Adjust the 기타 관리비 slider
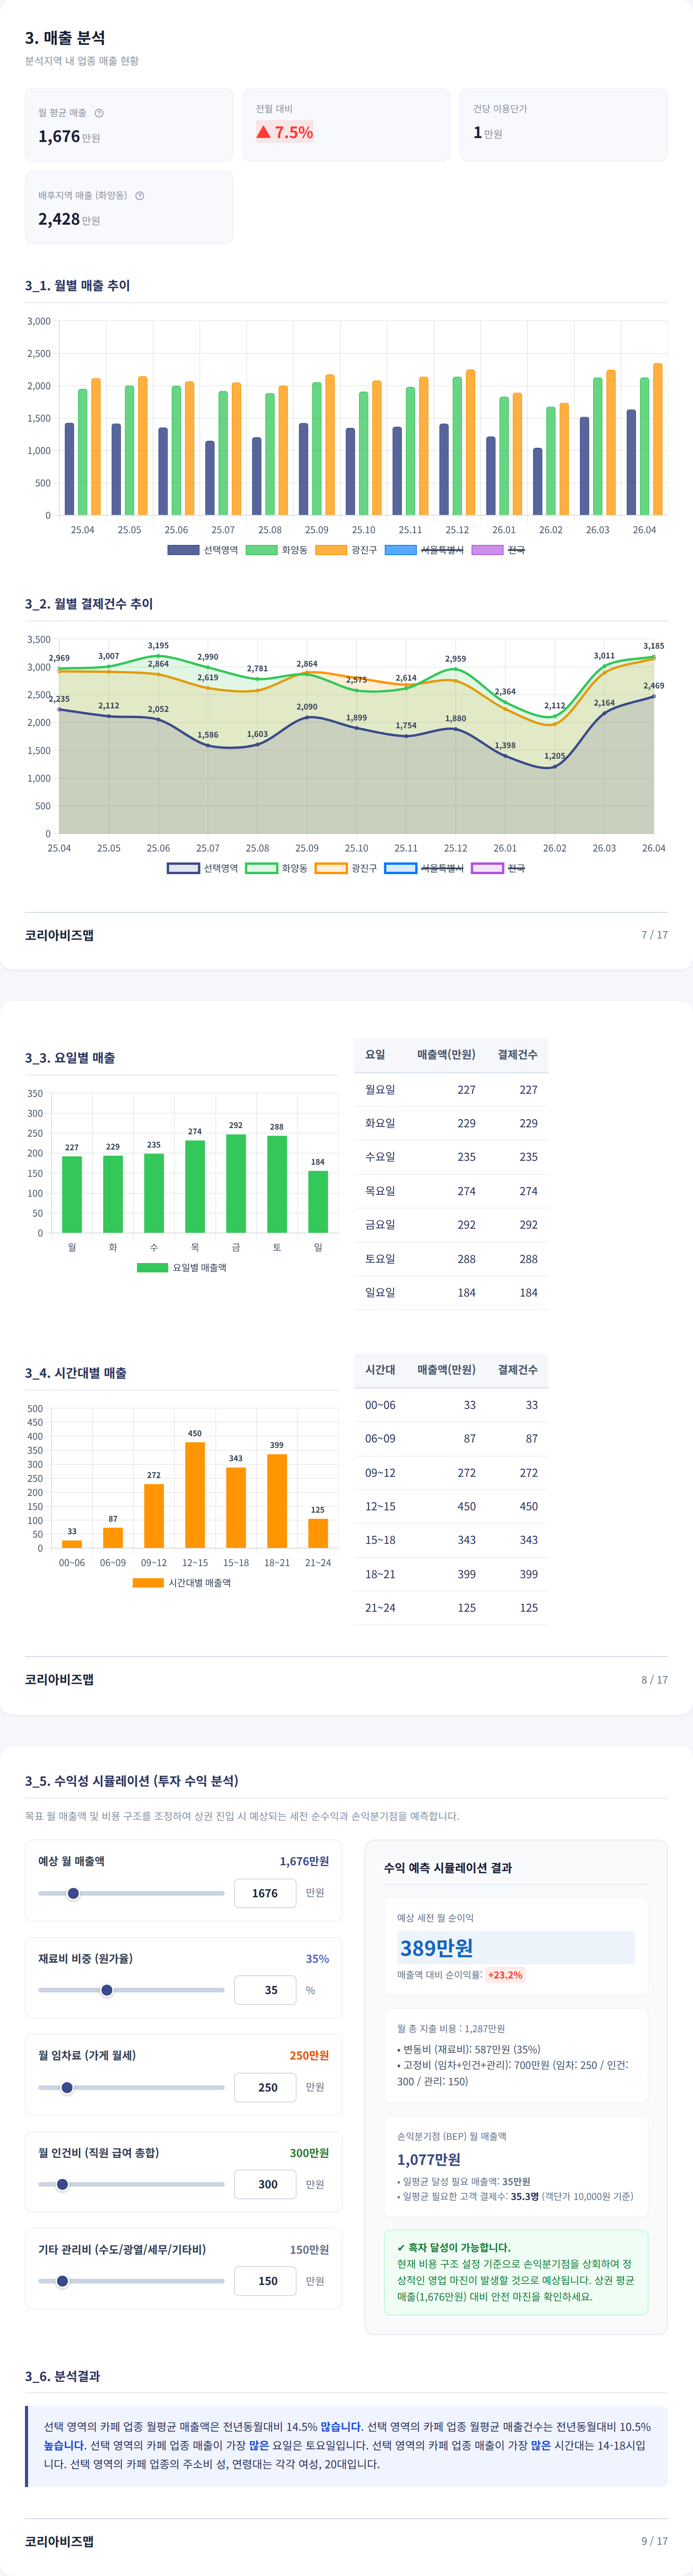The image size is (693, 2576). 131,2281
